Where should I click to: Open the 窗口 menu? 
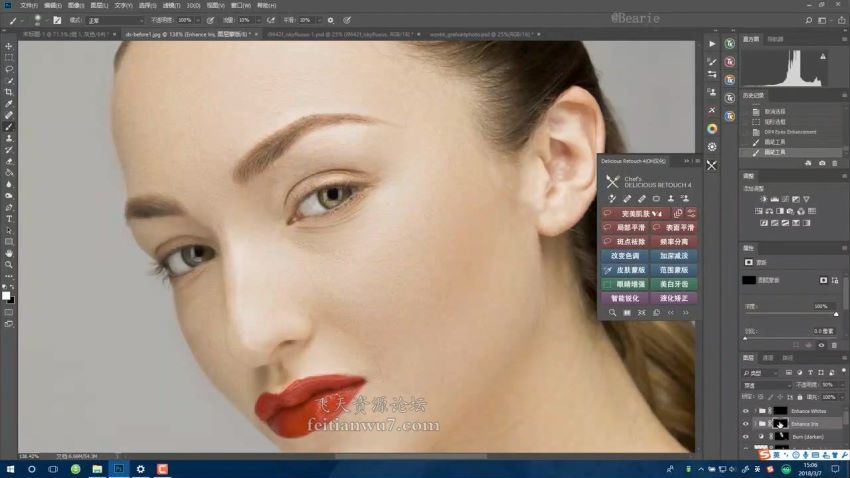coord(240,5)
